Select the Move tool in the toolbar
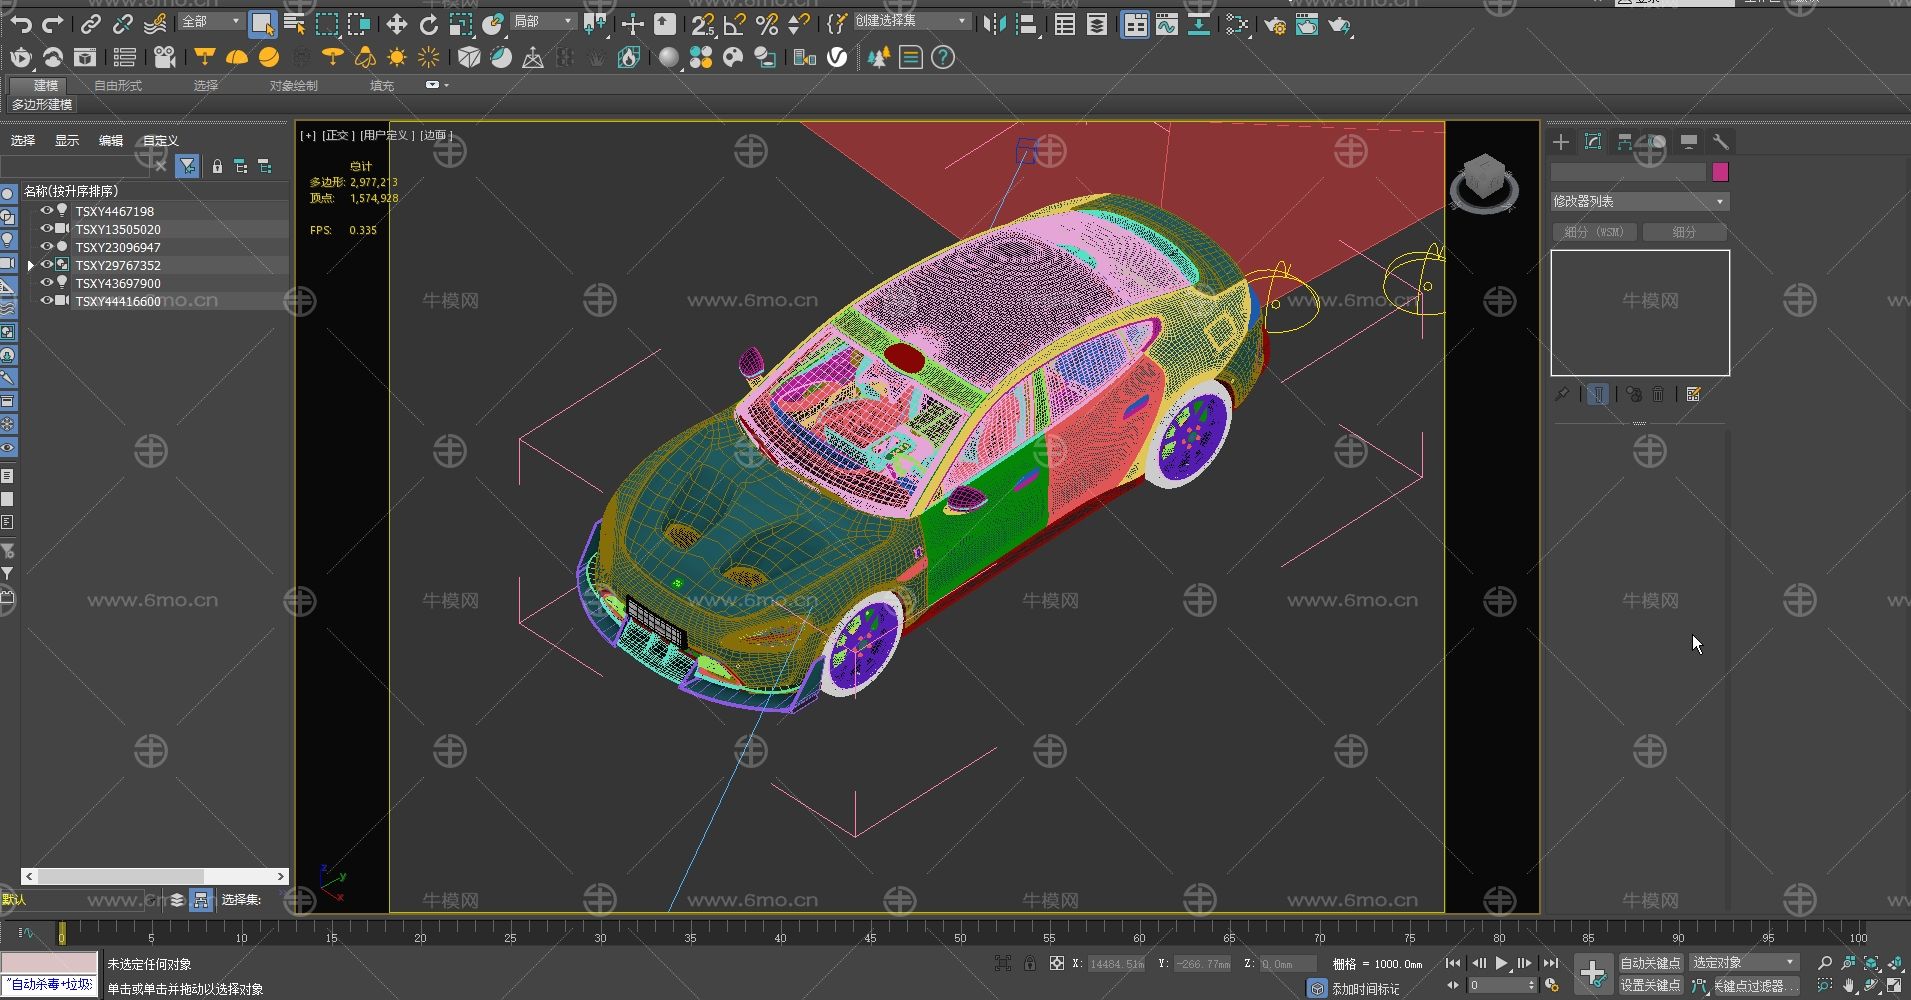The width and height of the screenshot is (1911, 1000). click(x=397, y=25)
